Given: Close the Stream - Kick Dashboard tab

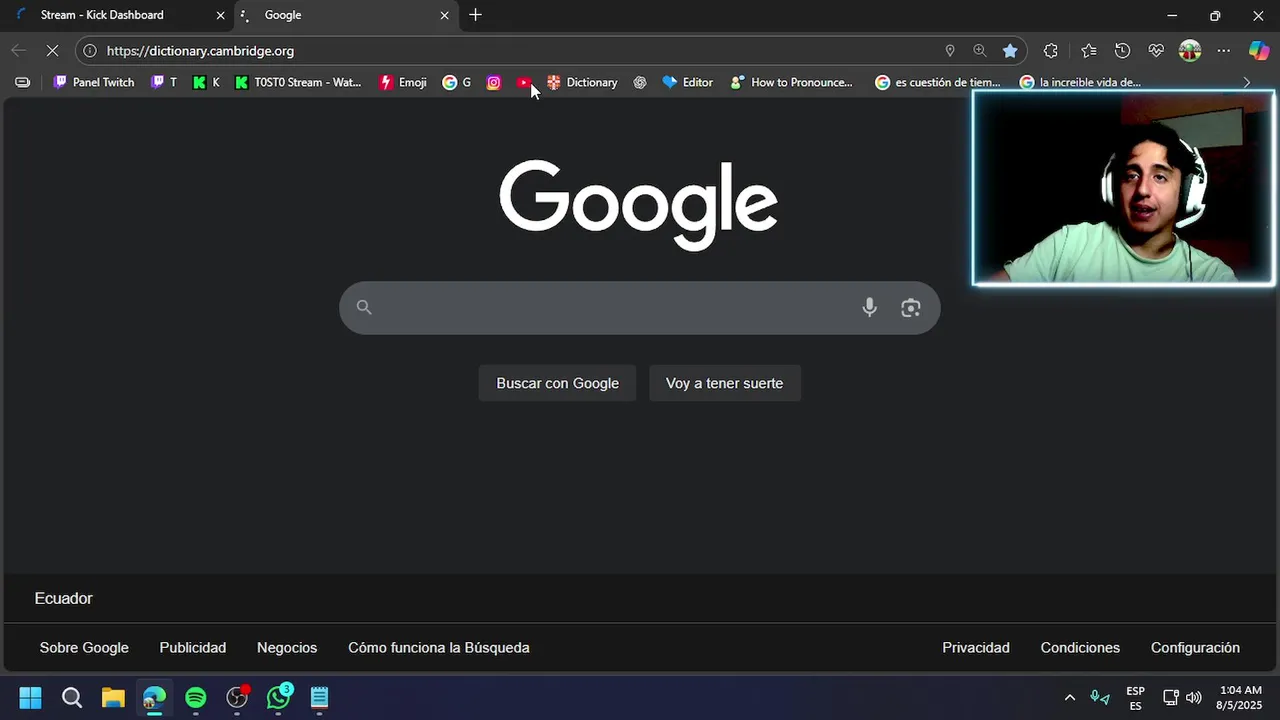Looking at the screenshot, I should coord(221,15).
